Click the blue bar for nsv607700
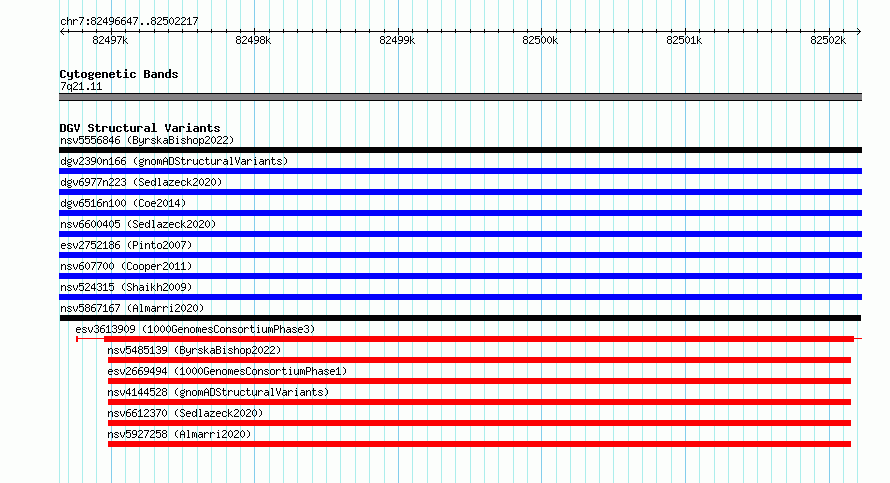The width and height of the screenshot is (890, 483). point(460,276)
